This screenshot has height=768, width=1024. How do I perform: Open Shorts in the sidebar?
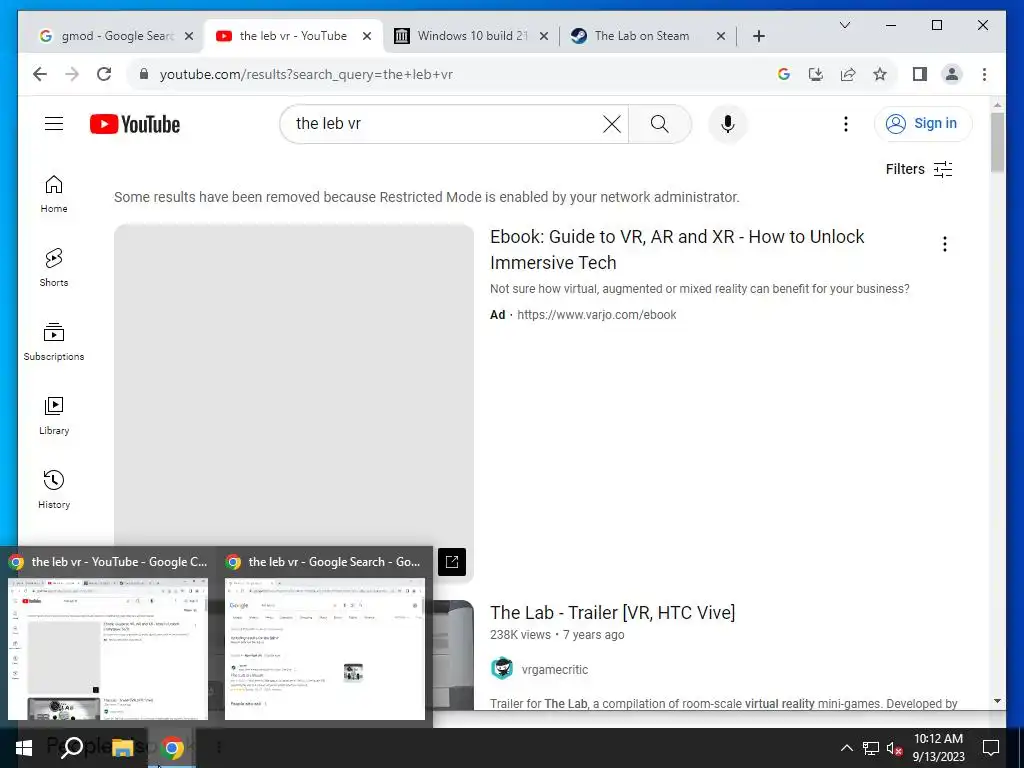(54, 268)
